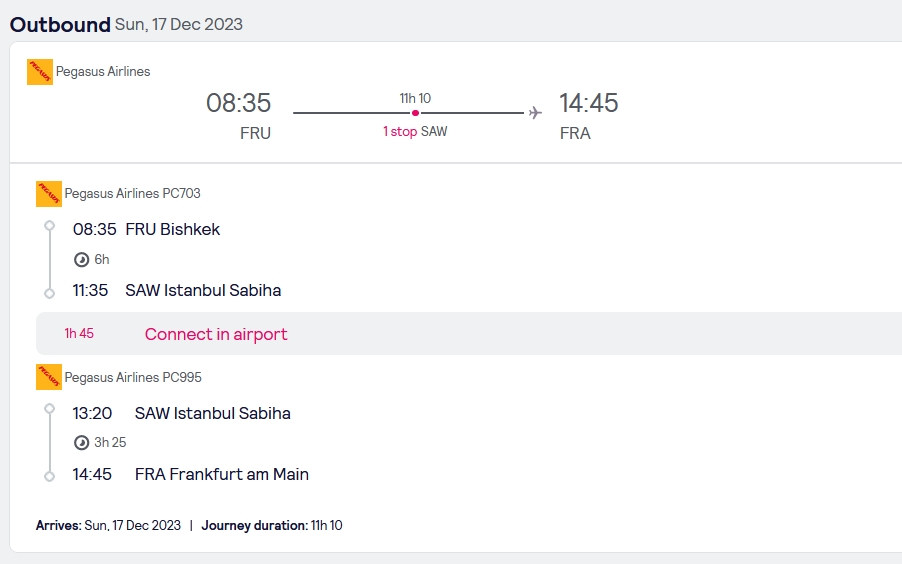Click the 6h duration clock icon
902x564 pixels.
pos(82,260)
